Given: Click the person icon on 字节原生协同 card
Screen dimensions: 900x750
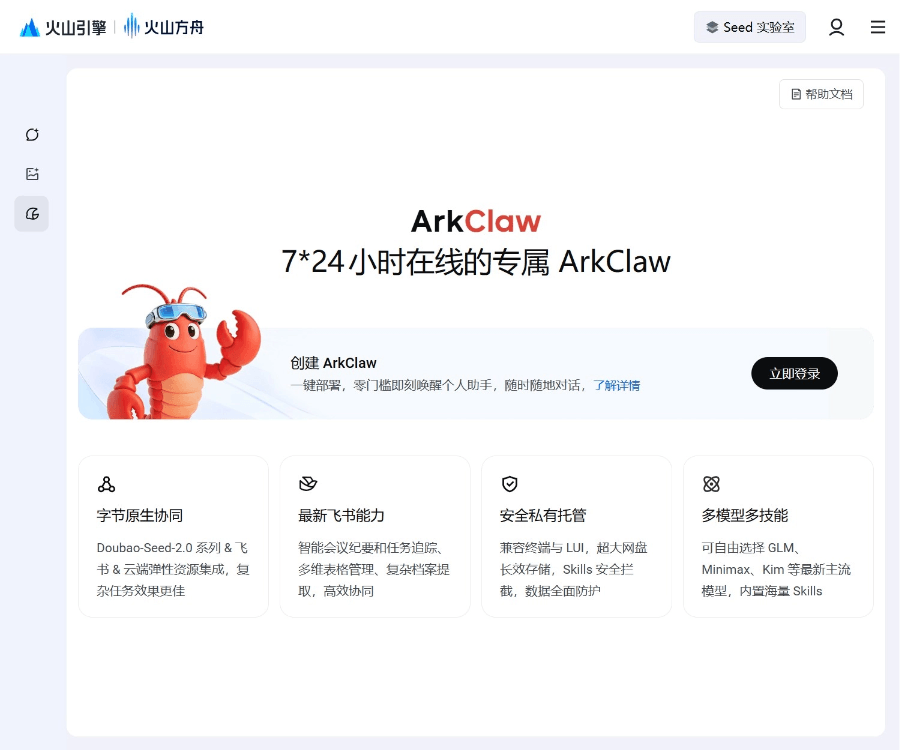Looking at the screenshot, I should click(107, 484).
